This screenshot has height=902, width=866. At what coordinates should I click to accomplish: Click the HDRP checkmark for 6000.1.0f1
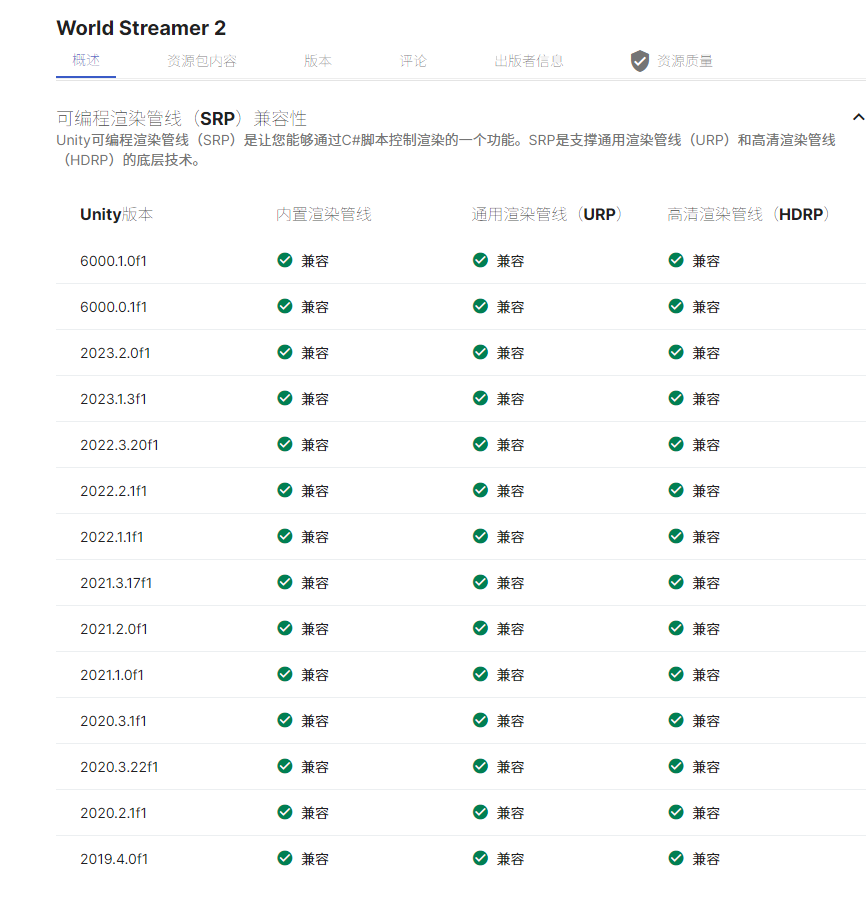pyautogui.click(x=676, y=260)
